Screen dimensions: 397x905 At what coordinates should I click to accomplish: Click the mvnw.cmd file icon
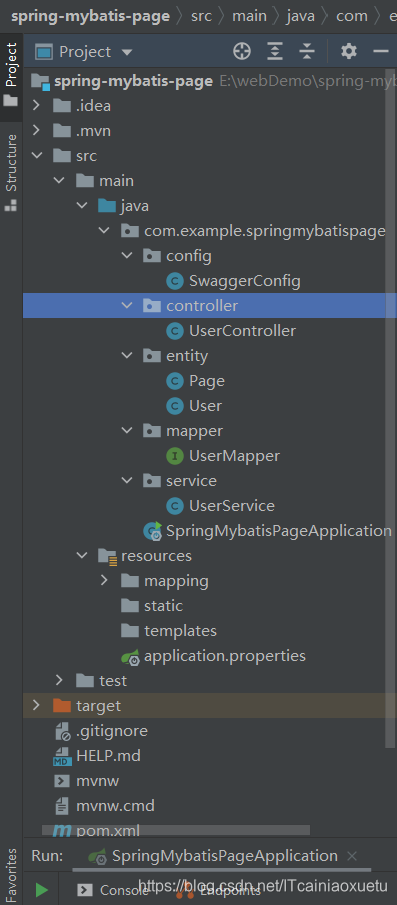click(x=62, y=806)
